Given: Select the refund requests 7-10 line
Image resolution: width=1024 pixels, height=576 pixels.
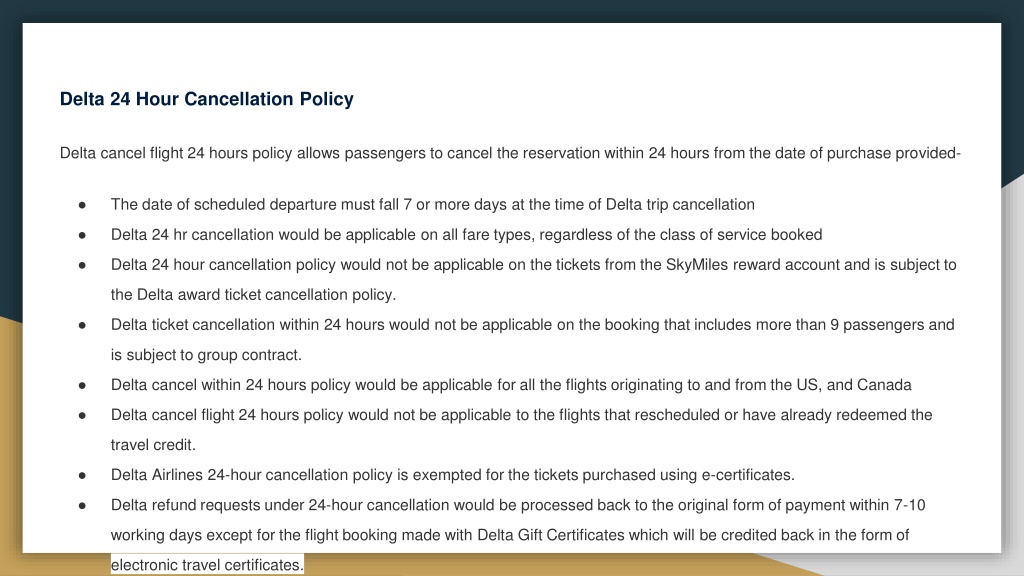Looking at the screenshot, I should click(518, 505).
